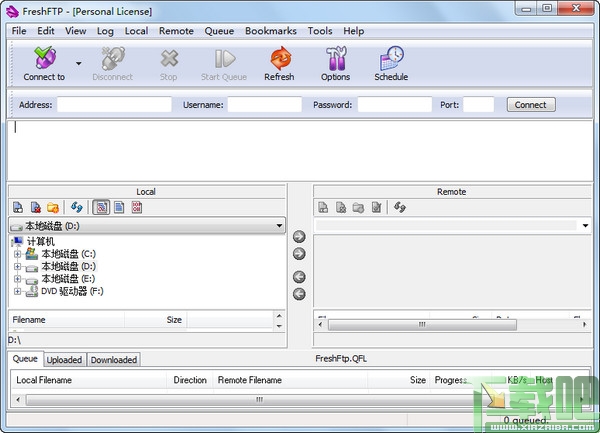Click the Remote Filename column header

pos(290,380)
